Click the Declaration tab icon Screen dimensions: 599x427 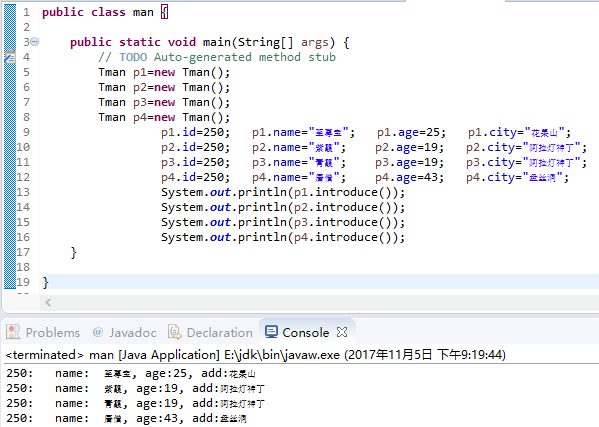click(x=175, y=332)
